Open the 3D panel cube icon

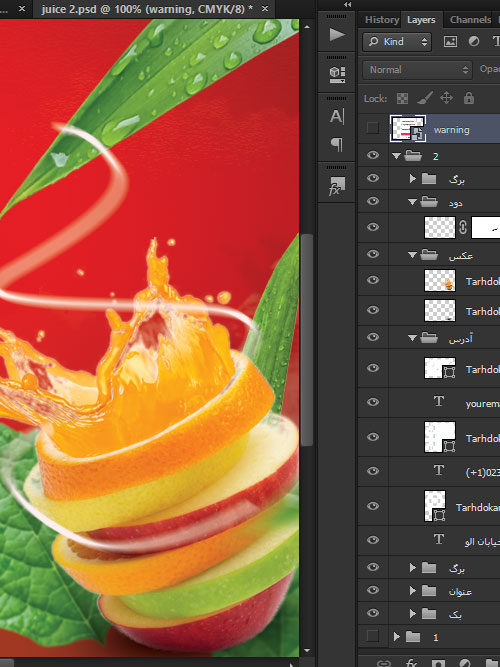click(337, 75)
